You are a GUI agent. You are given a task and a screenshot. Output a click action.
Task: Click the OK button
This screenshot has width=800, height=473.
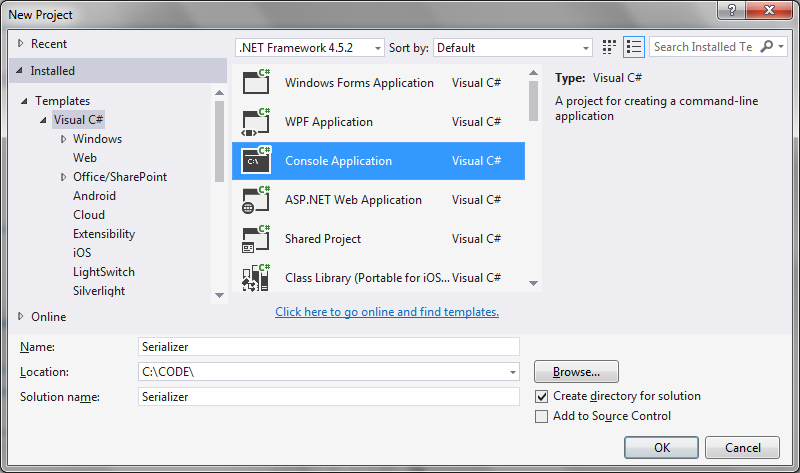coord(661,447)
